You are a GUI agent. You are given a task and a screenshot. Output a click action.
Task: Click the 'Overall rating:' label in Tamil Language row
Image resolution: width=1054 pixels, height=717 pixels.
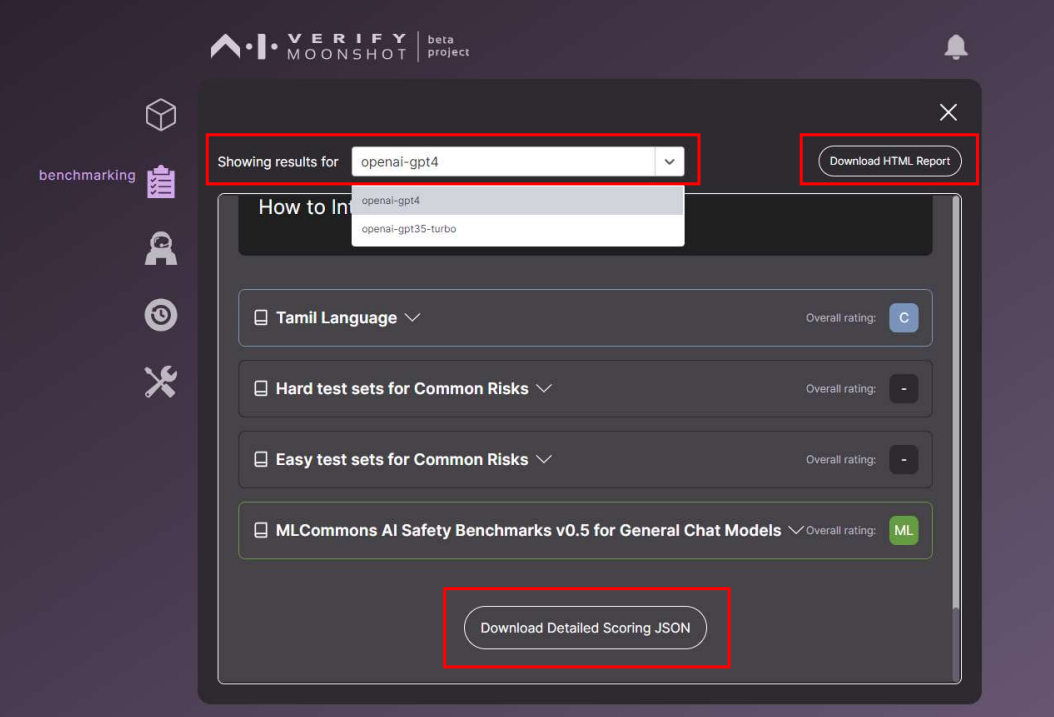pyautogui.click(x=840, y=318)
